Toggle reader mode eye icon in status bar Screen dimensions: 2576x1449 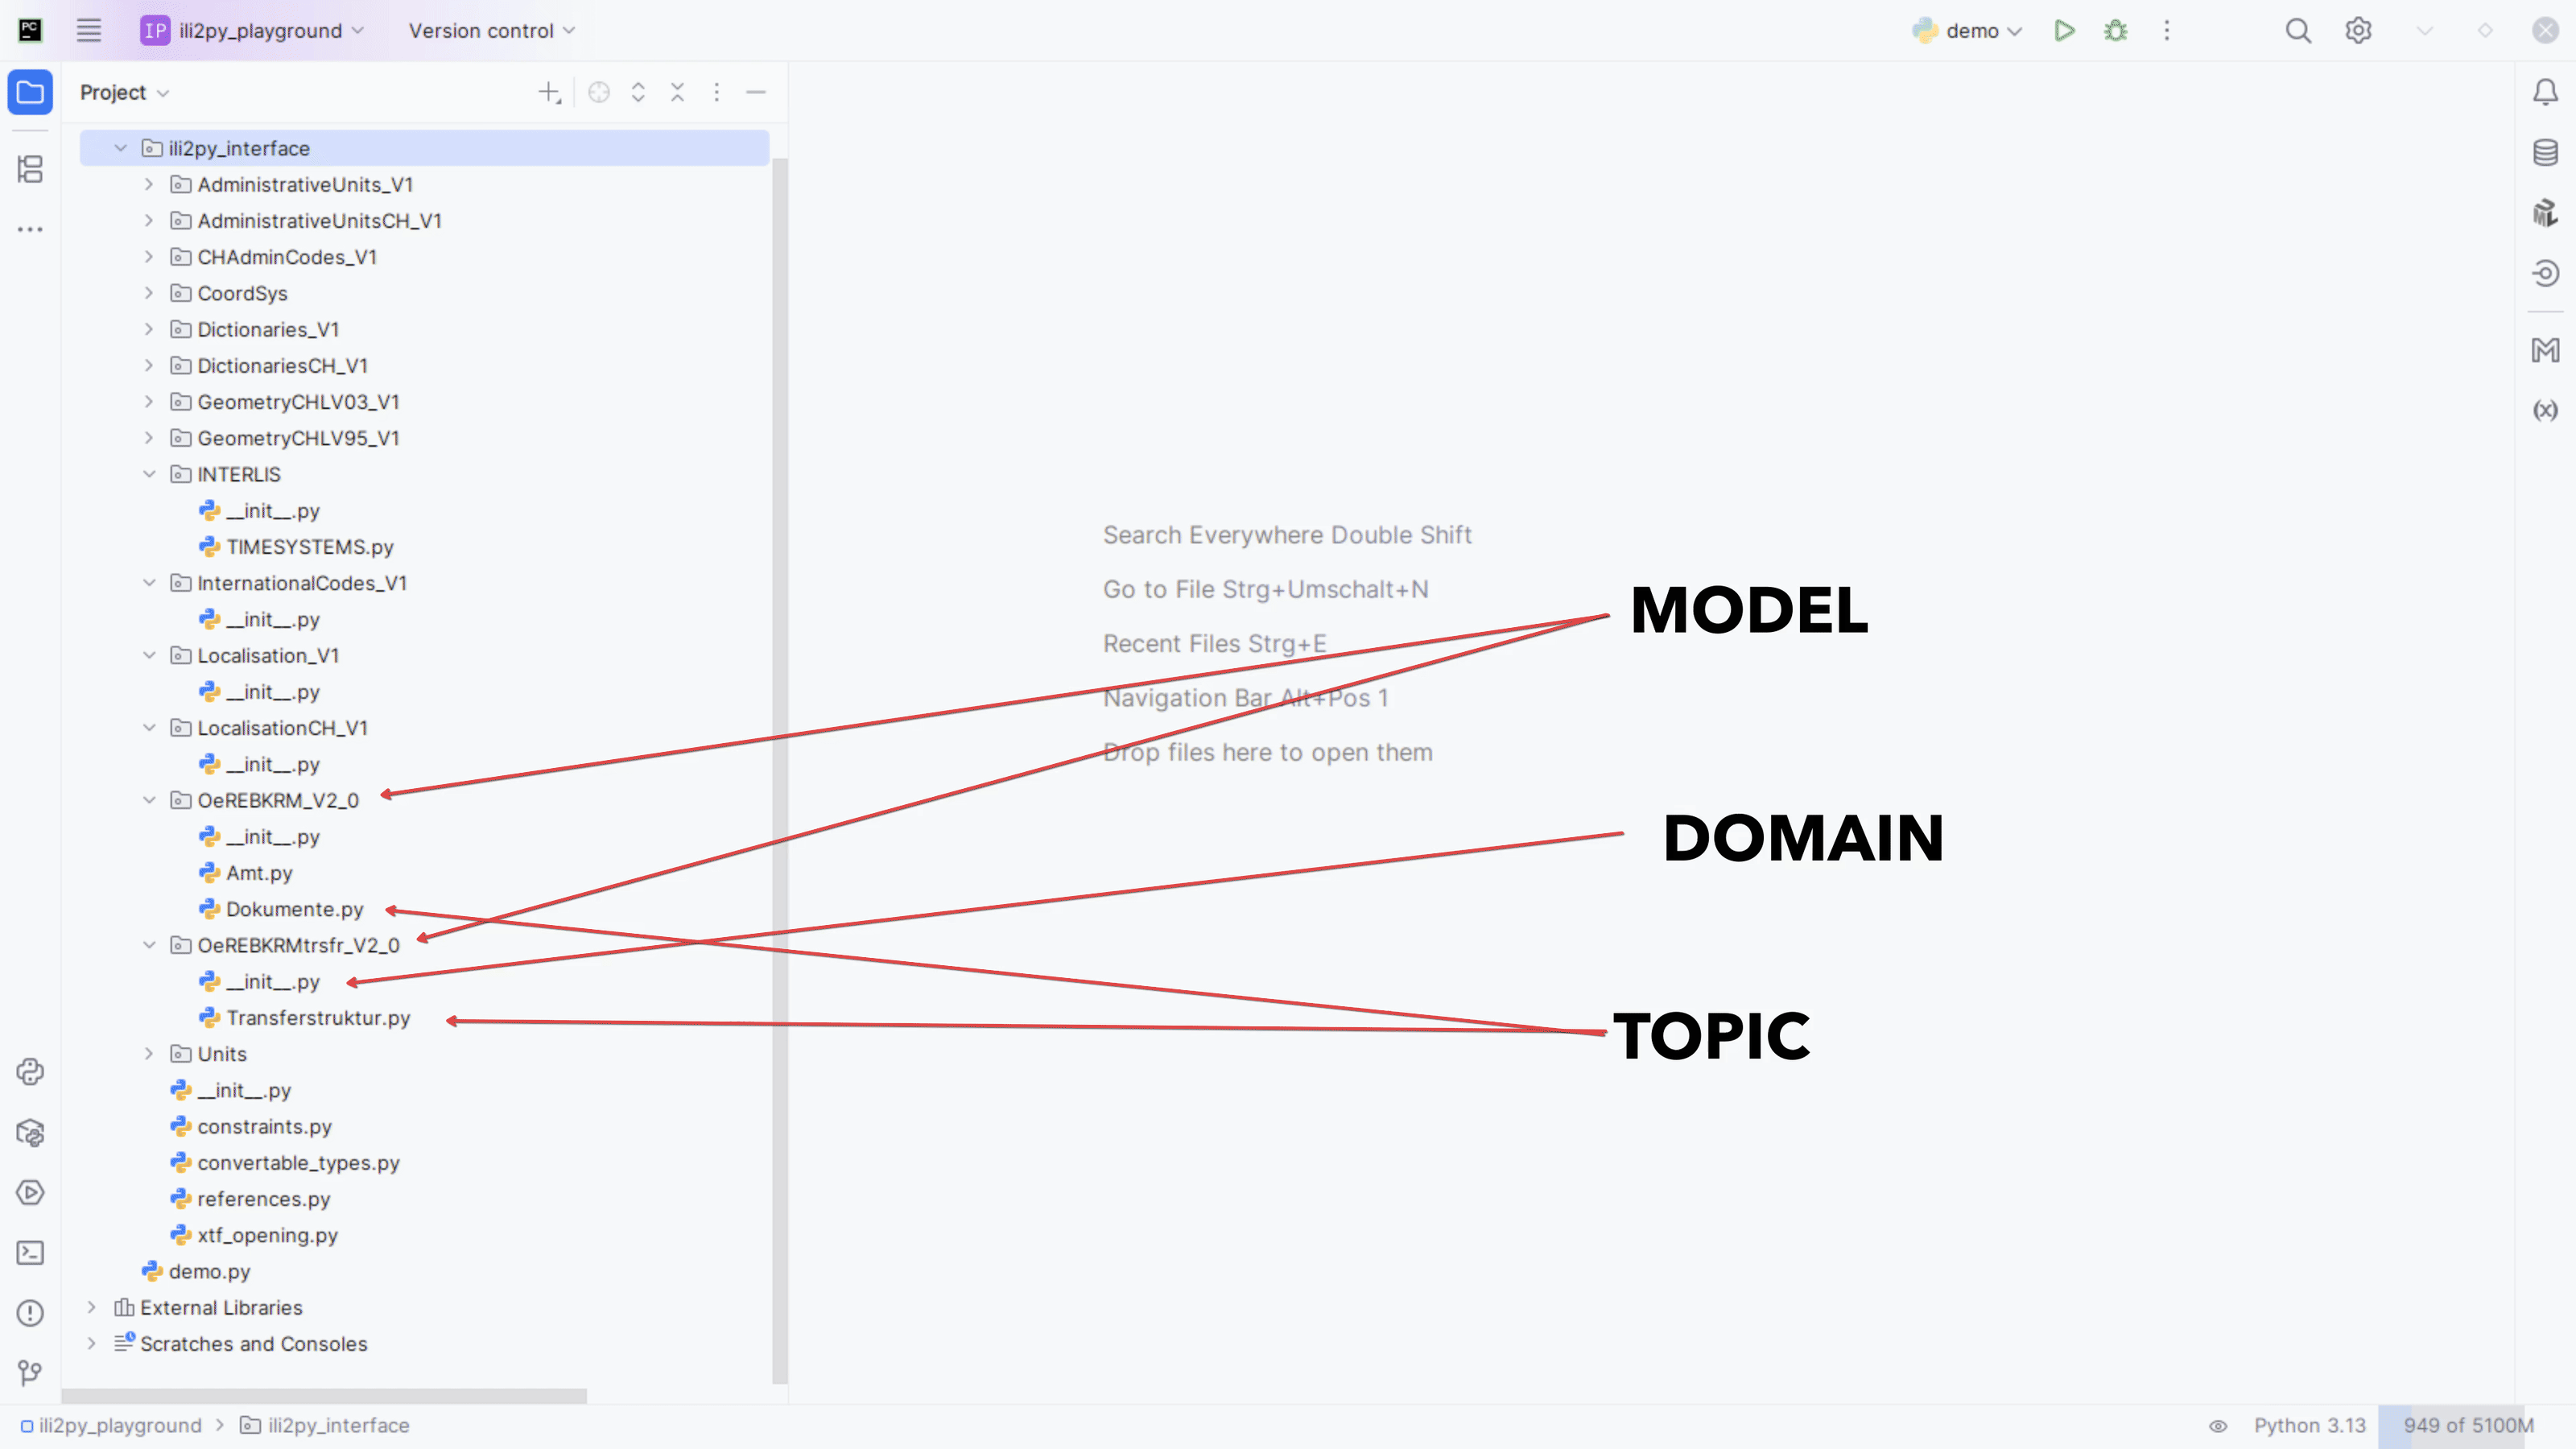(x=2218, y=1426)
